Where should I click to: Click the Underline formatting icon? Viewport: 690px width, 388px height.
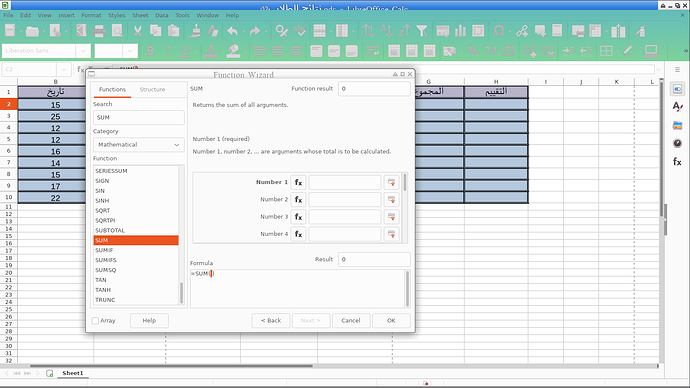(x=185, y=51)
